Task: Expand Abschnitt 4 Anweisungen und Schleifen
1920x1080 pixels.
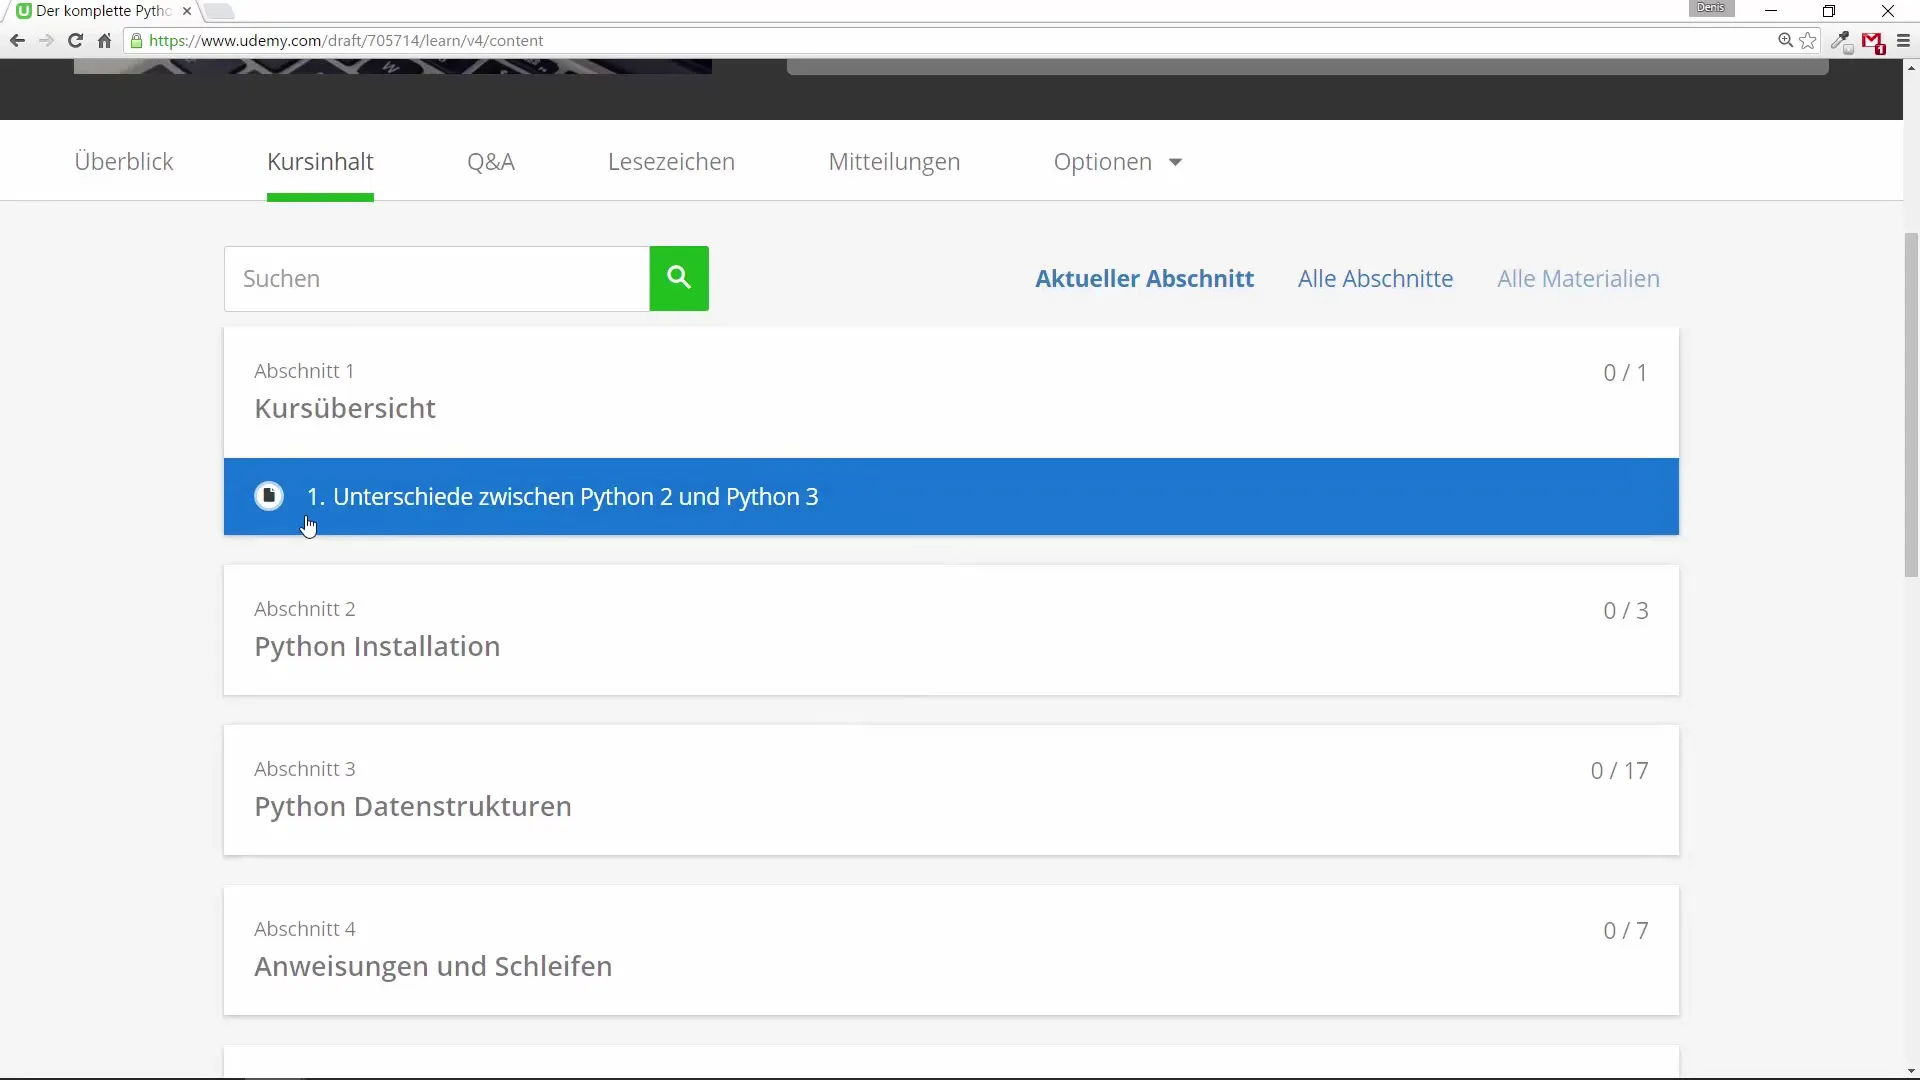Action: pos(950,950)
